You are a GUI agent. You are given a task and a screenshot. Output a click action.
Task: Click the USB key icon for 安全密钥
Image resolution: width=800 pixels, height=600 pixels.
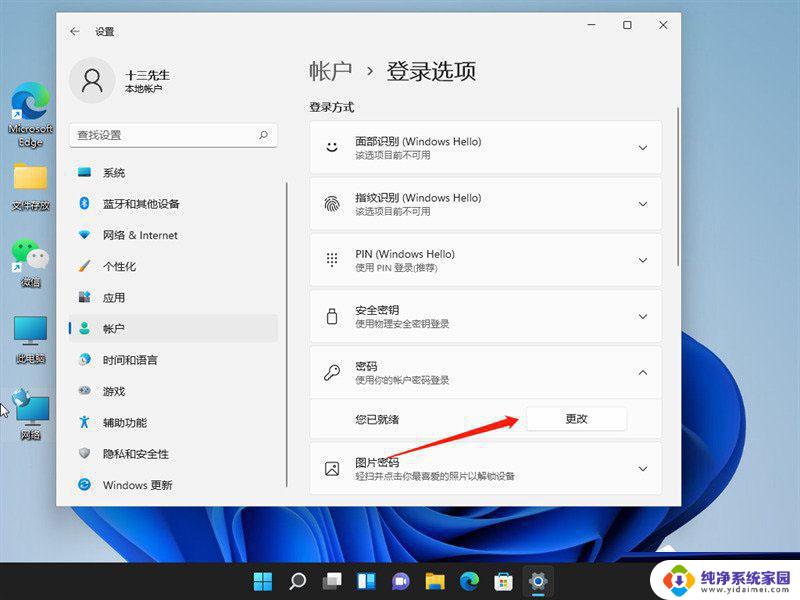point(332,316)
